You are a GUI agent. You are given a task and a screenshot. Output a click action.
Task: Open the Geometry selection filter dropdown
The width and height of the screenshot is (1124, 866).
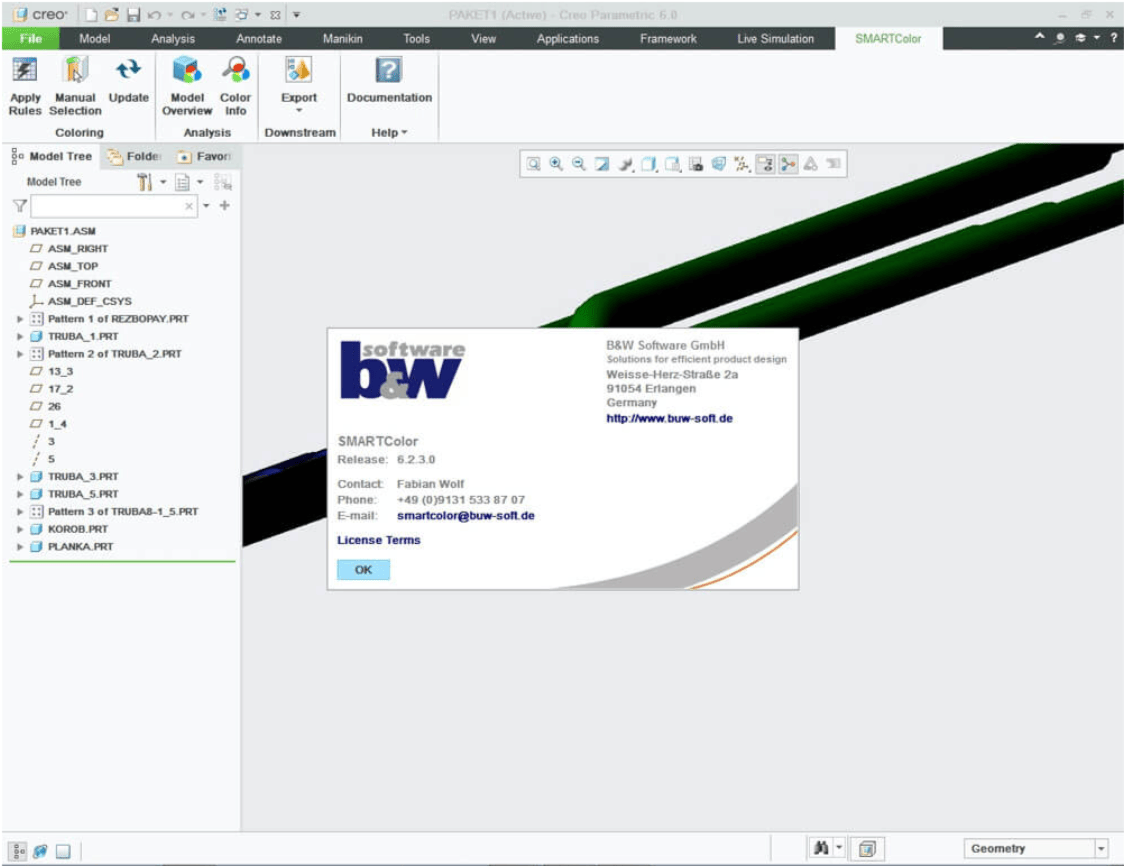pyautogui.click(x=1101, y=849)
